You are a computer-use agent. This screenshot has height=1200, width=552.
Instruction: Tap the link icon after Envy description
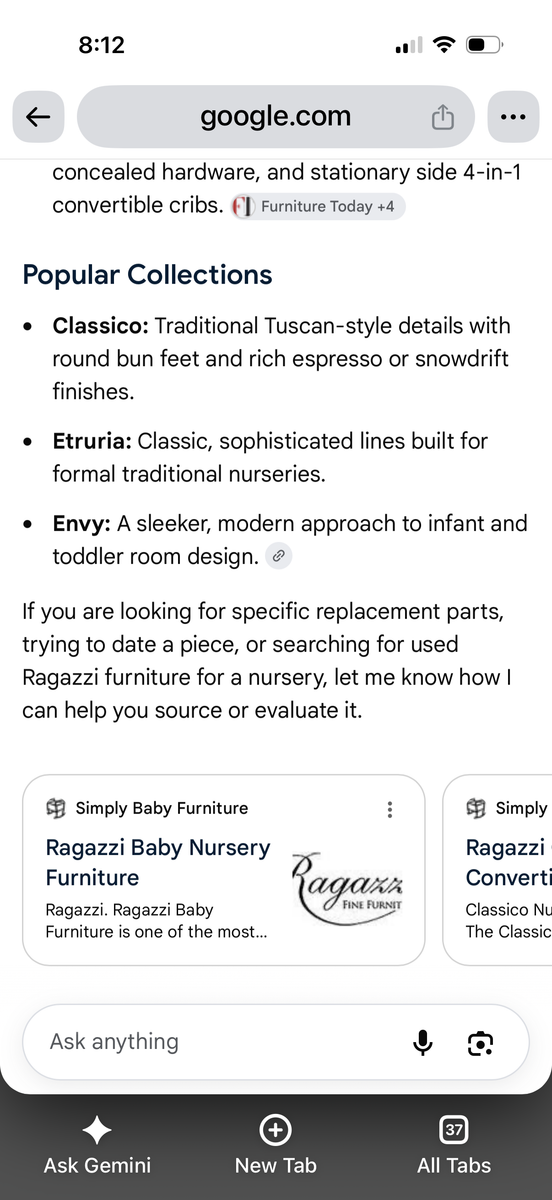[x=280, y=556]
